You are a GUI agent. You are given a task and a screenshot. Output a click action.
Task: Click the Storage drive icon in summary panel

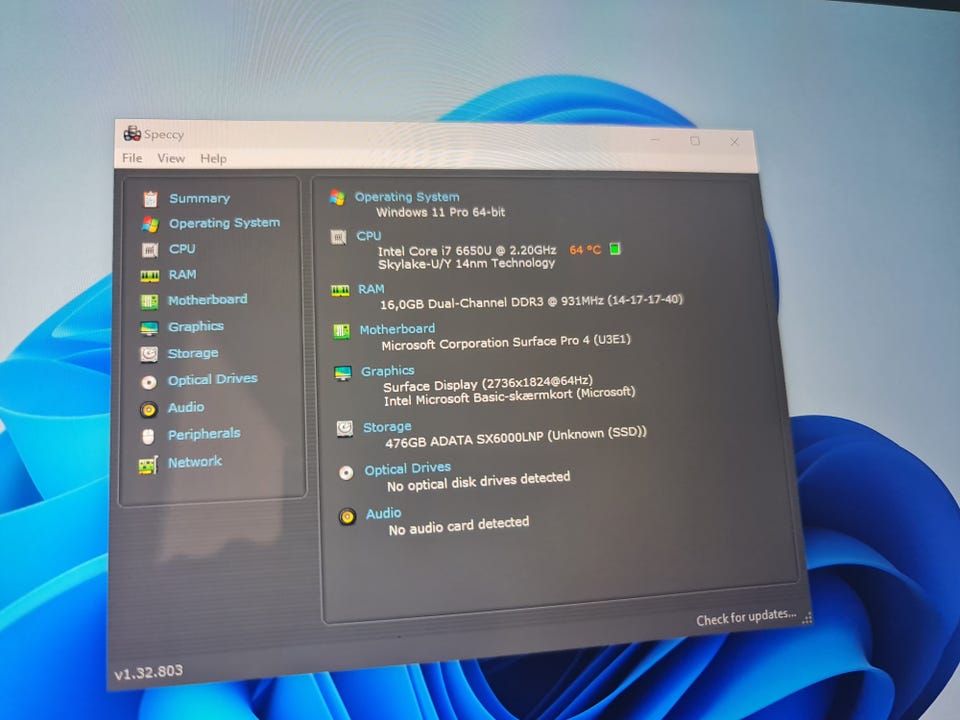tap(345, 429)
